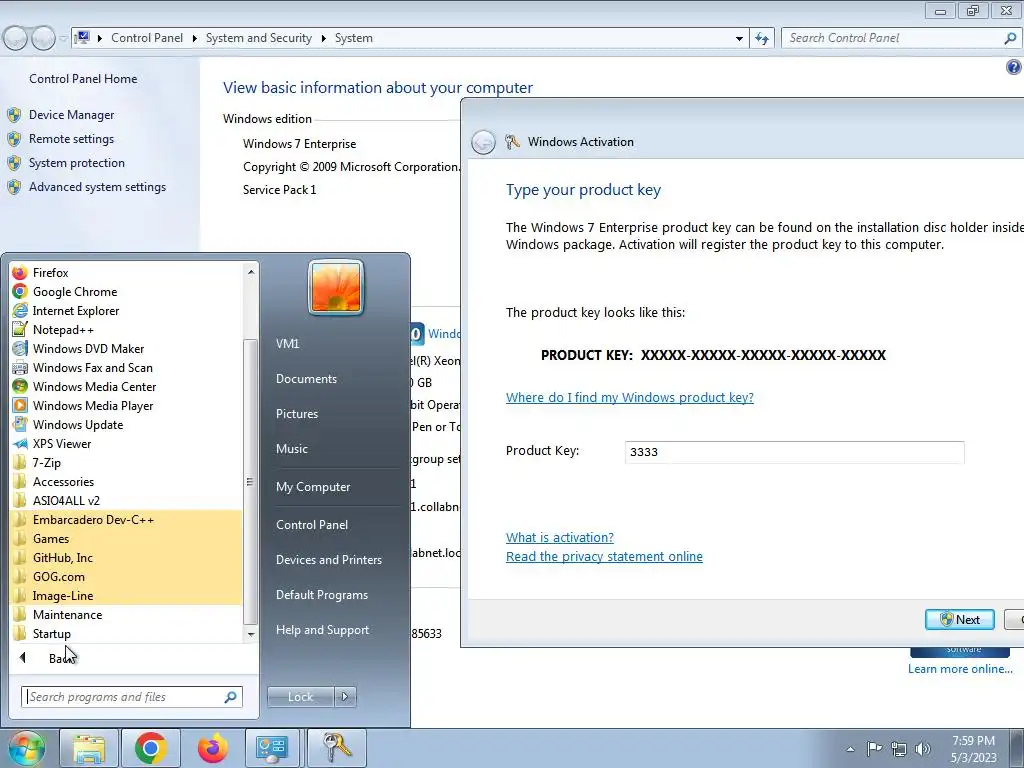Launch Google Chrome from the programs list
Image resolution: width=1024 pixels, height=768 pixels.
[74, 292]
